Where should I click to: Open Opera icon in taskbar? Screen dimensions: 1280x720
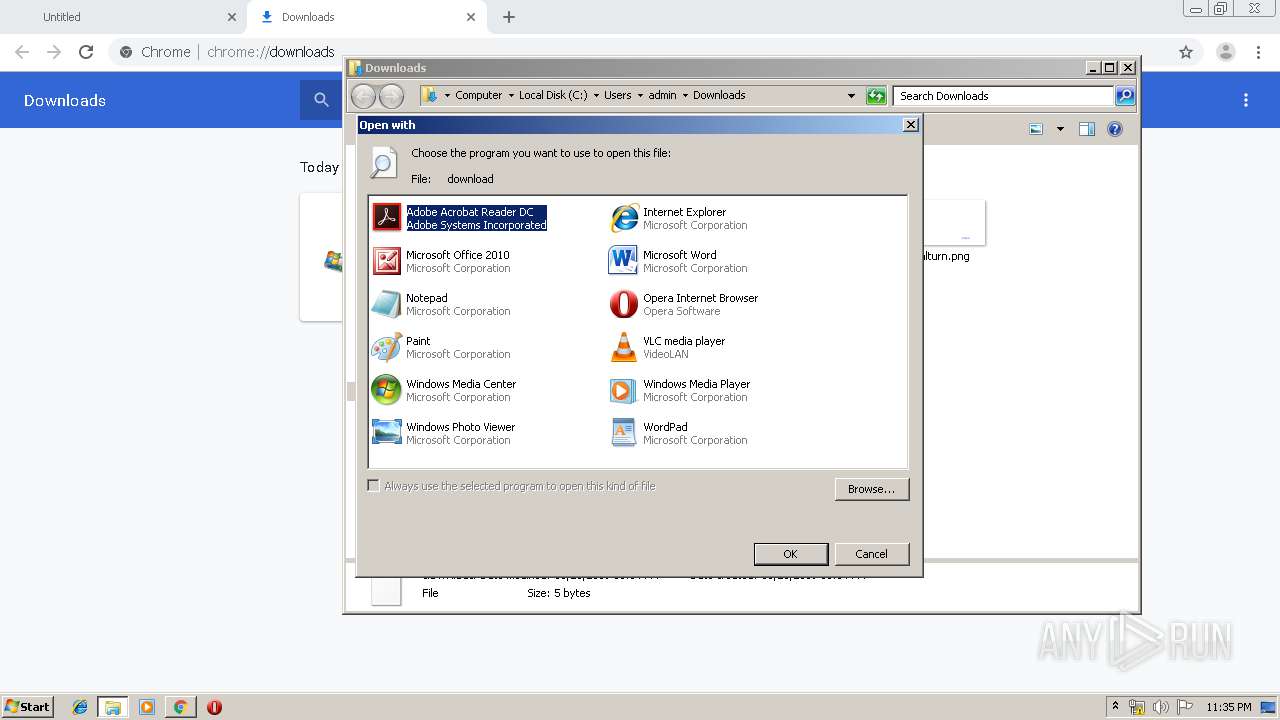click(214, 707)
